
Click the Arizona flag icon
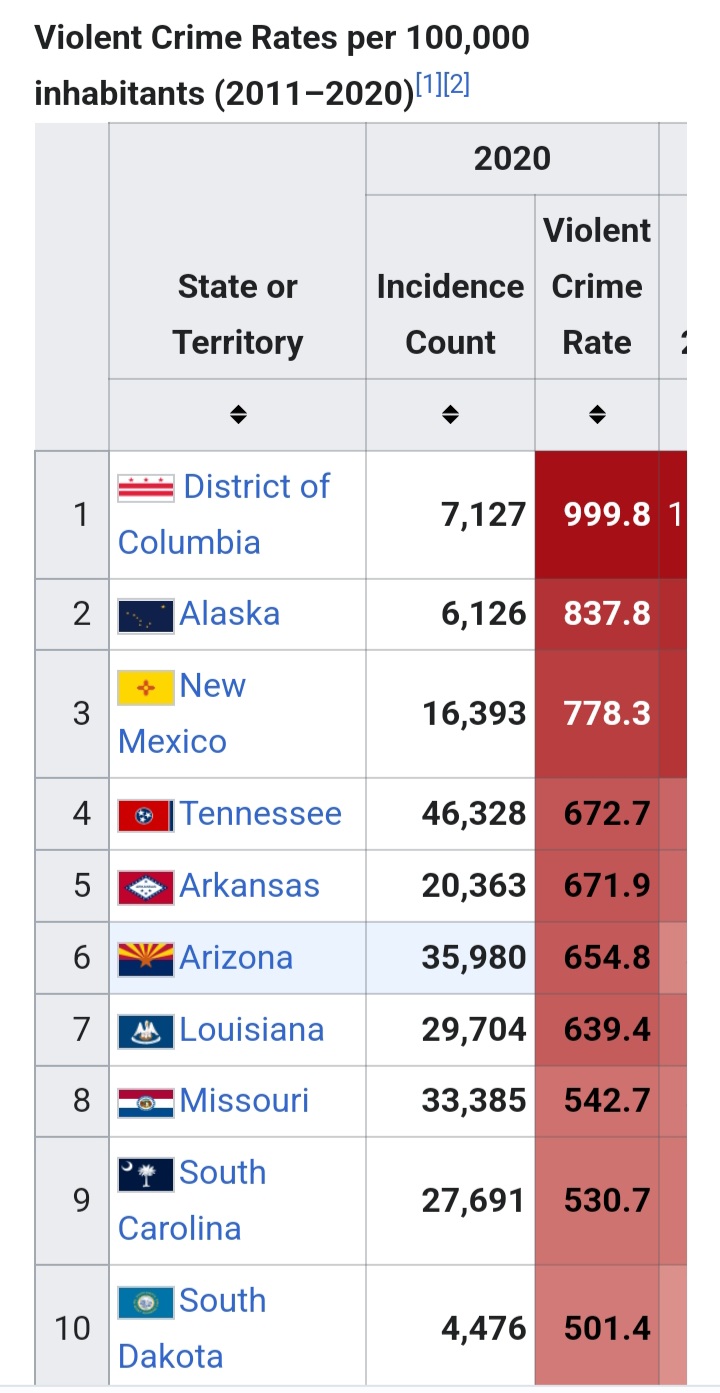pyautogui.click(x=148, y=957)
